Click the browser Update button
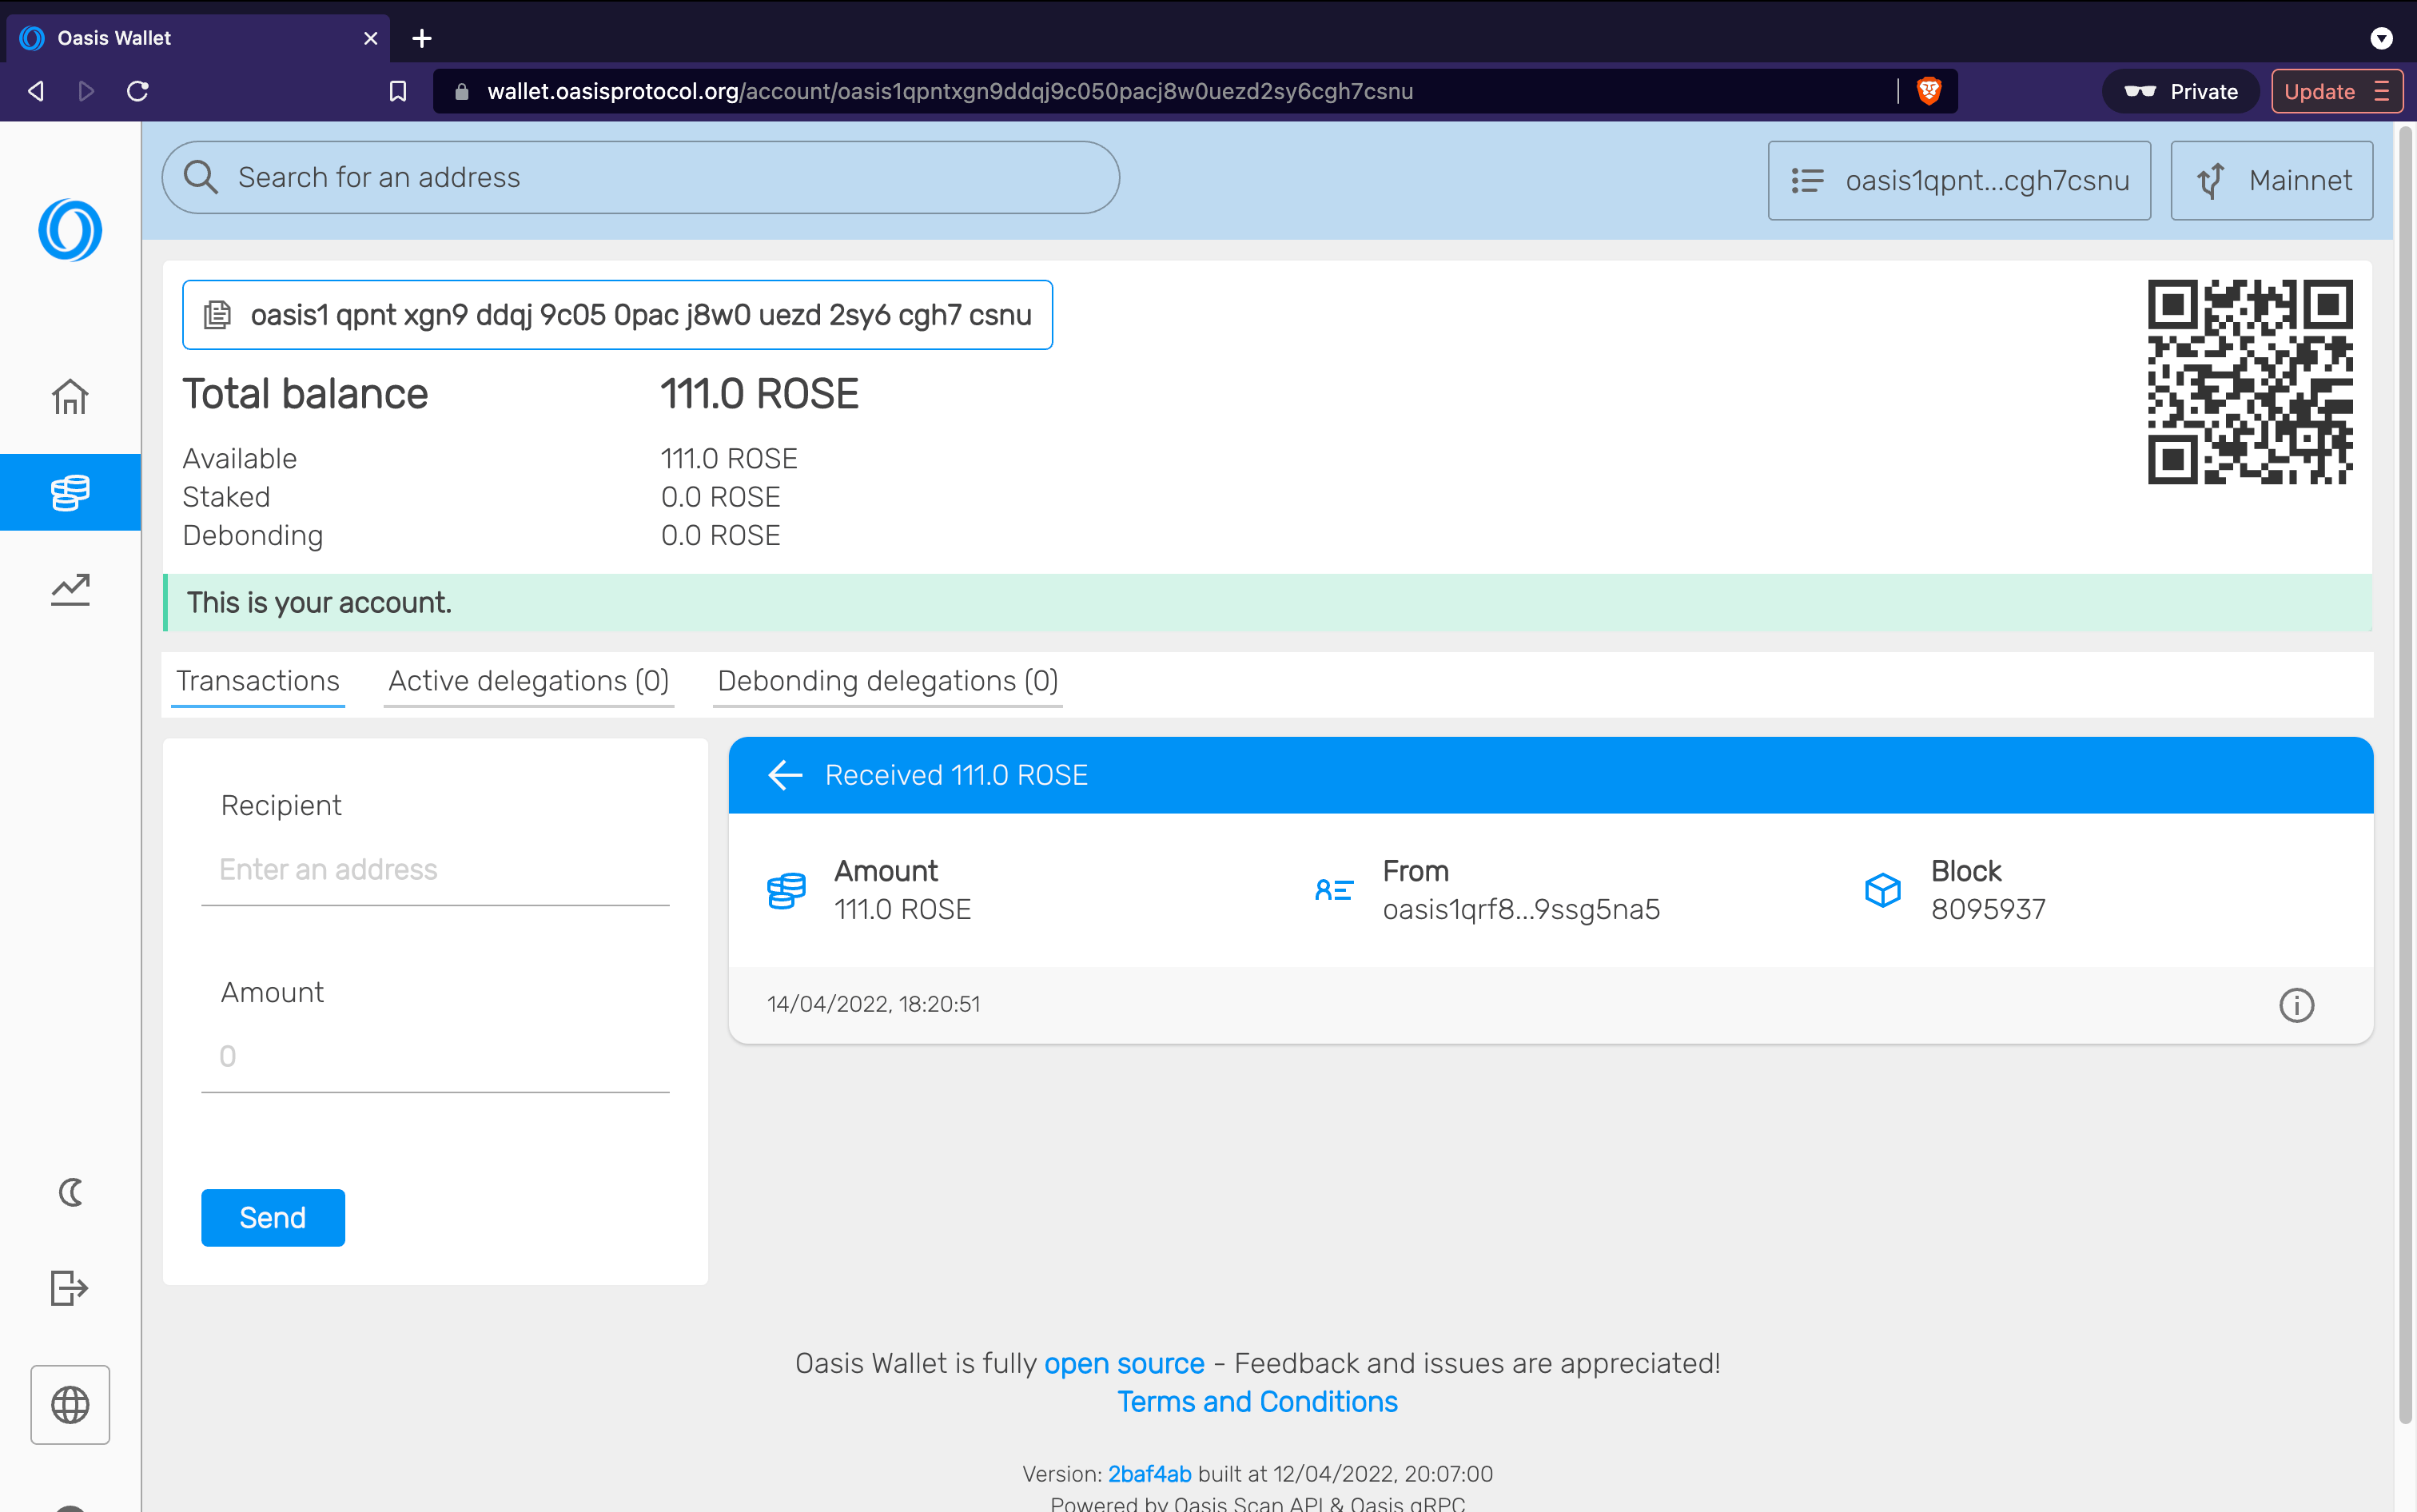 point(2336,91)
